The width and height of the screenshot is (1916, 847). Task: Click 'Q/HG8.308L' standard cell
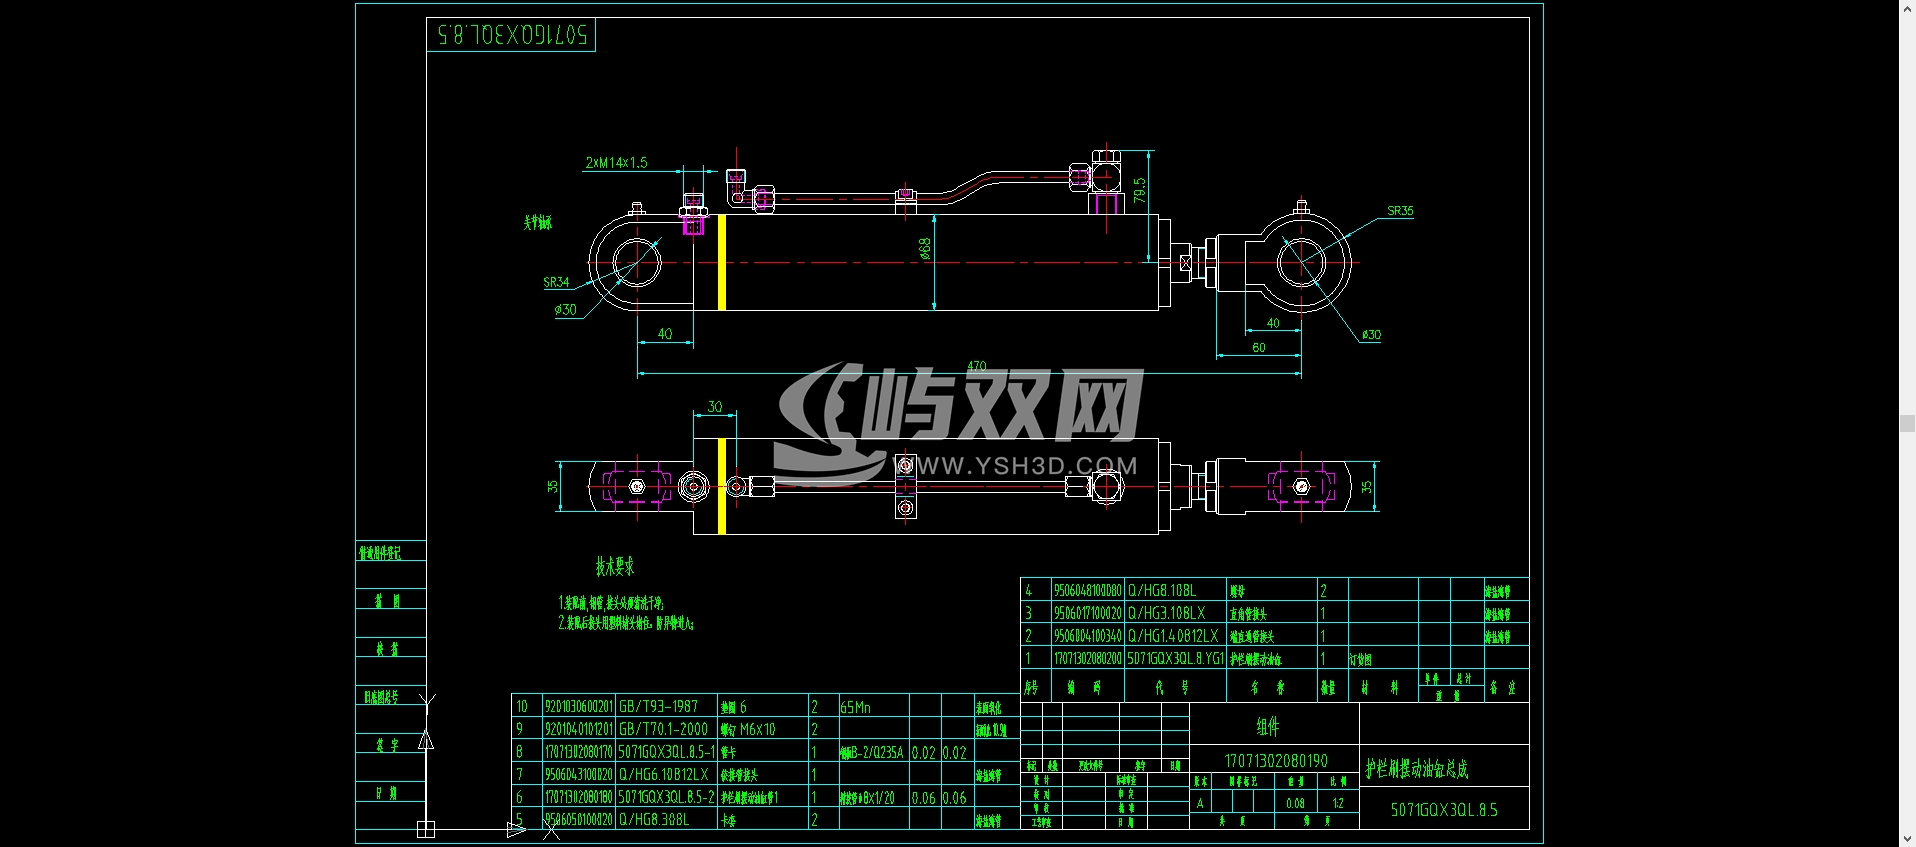tap(654, 819)
